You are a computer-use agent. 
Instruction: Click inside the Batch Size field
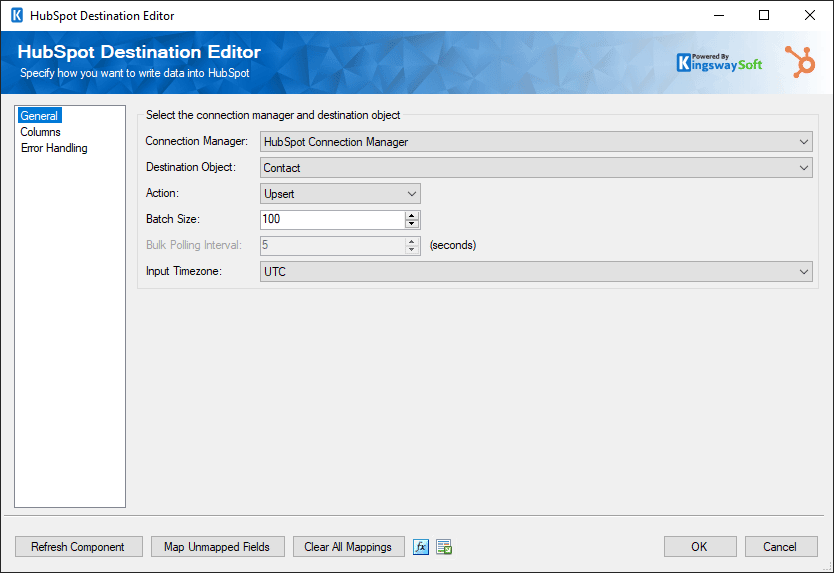coord(332,219)
